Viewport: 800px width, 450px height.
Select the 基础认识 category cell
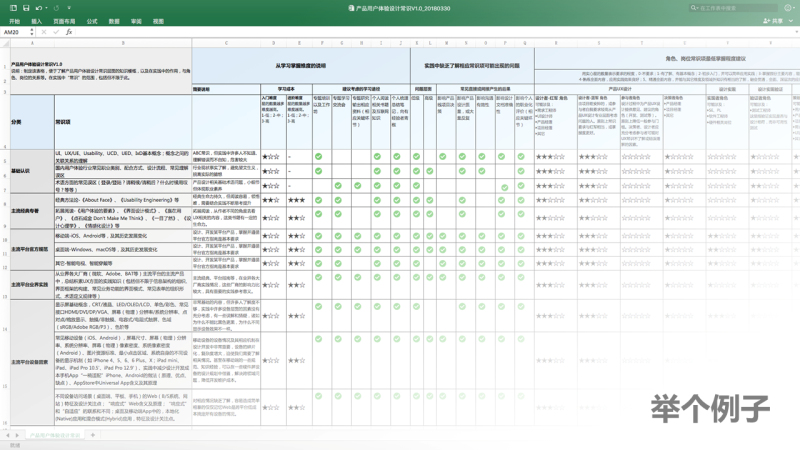32,171
